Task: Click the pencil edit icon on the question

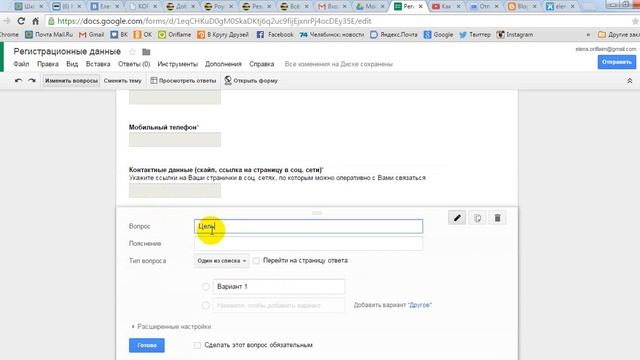Action: [x=457, y=218]
